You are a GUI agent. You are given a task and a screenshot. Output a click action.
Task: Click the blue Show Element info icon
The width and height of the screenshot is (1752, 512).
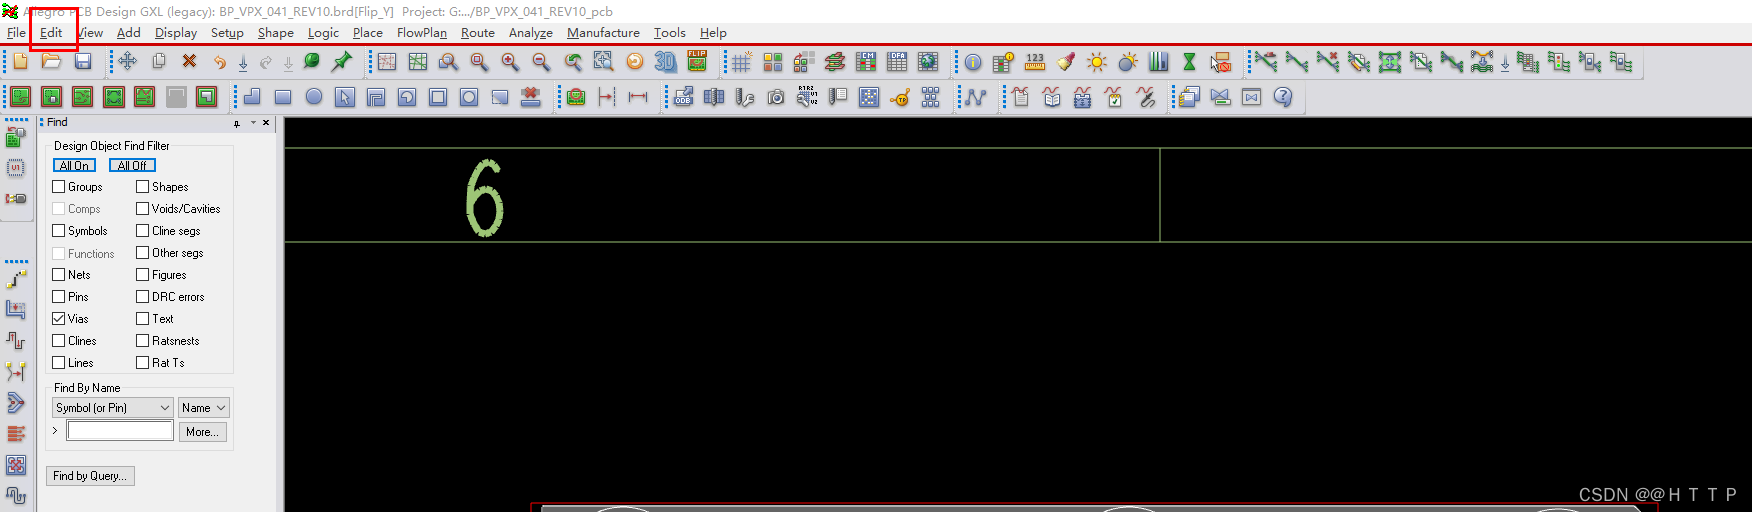click(x=972, y=62)
